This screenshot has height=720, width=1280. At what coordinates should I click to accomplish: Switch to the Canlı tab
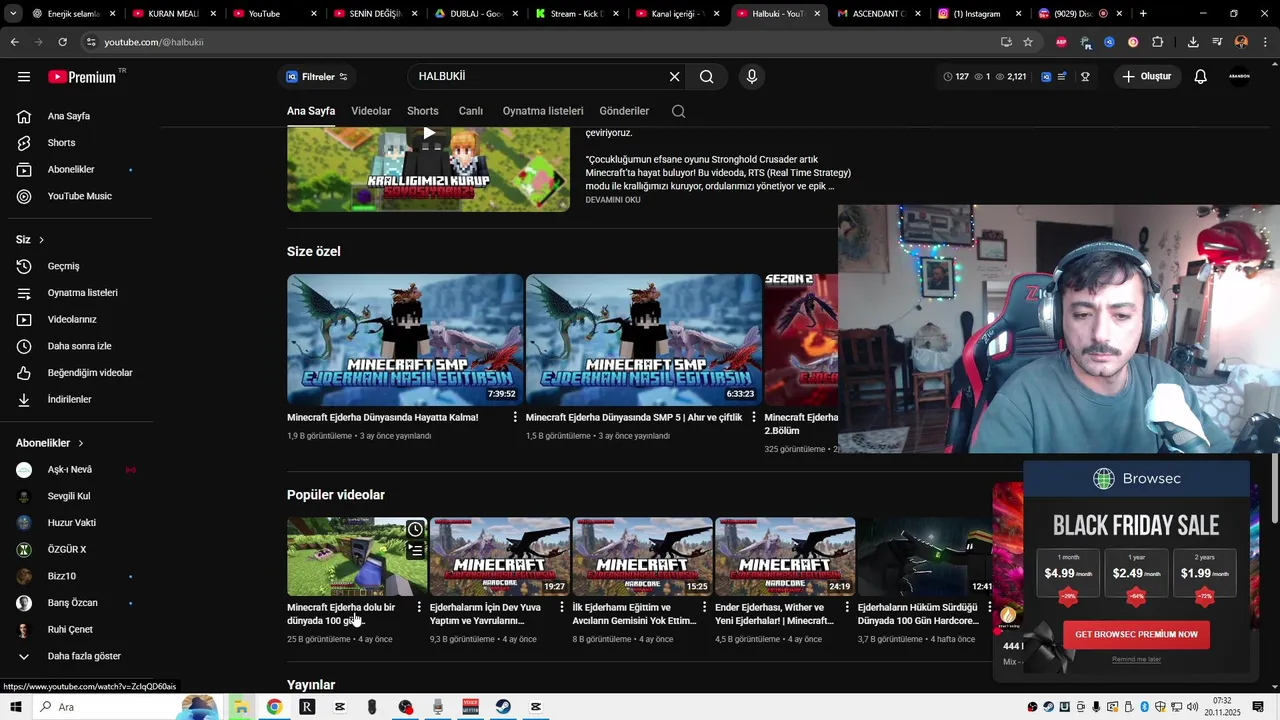[x=470, y=111]
